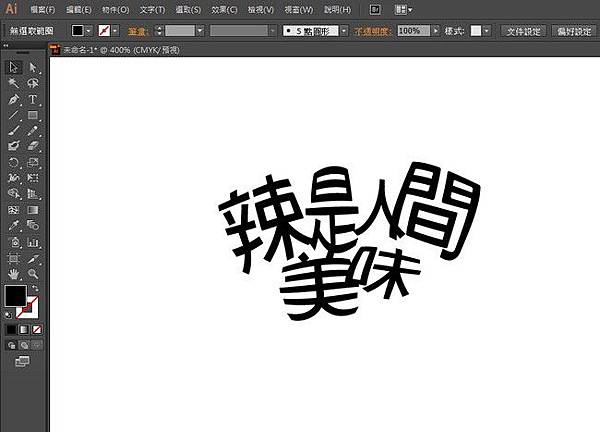Image resolution: width=600 pixels, height=432 pixels.
Task: Apply solid Color mode button
Action: (11, 329)
